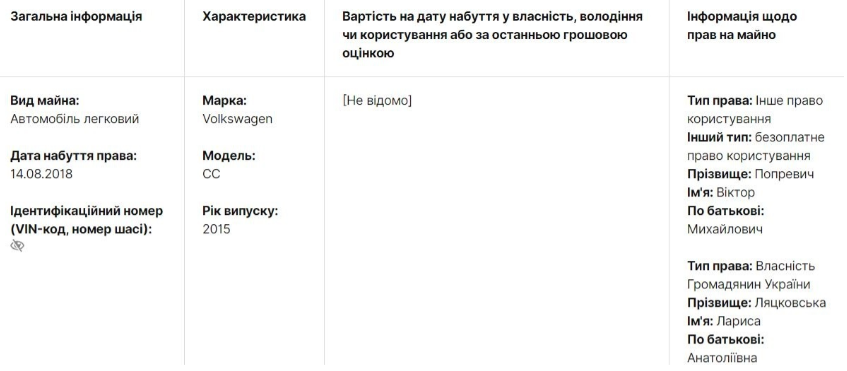The height and width of the screenshot is (371, 847).
Task: Click the patronymic Михайлович
Action: pyautogui.click(x=725, y=229)
